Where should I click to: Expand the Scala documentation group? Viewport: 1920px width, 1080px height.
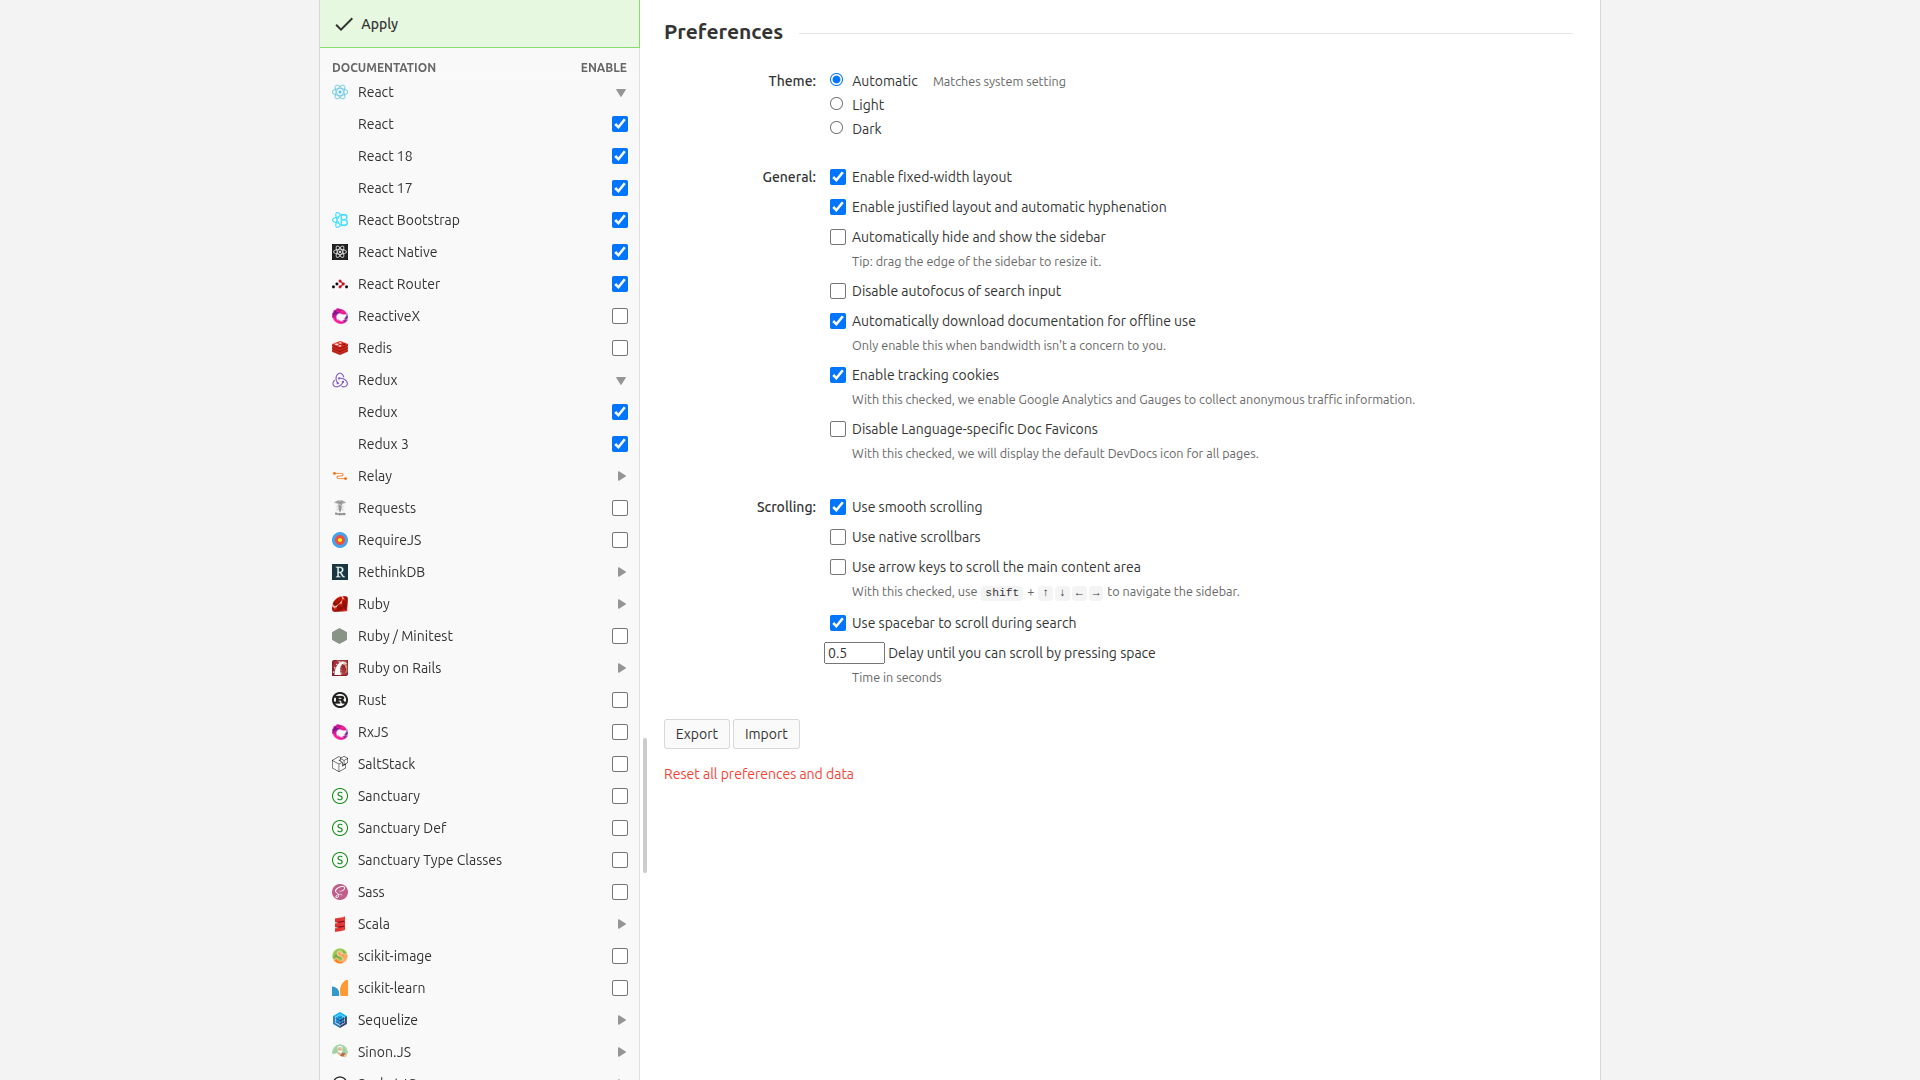[x=621, y=924]
